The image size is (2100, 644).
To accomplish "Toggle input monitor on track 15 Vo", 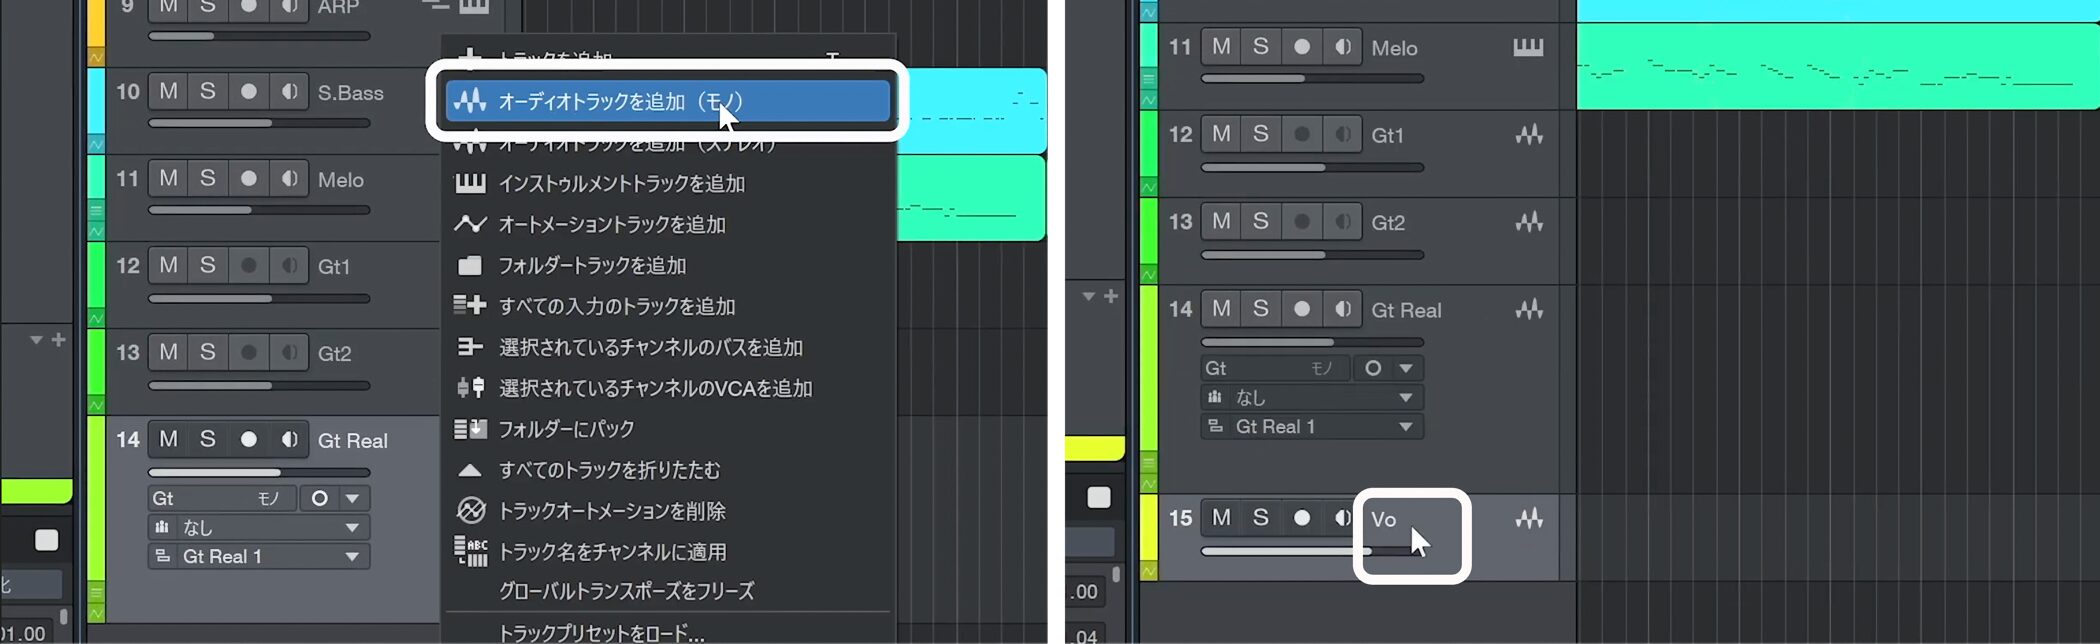I will 1342,518.
